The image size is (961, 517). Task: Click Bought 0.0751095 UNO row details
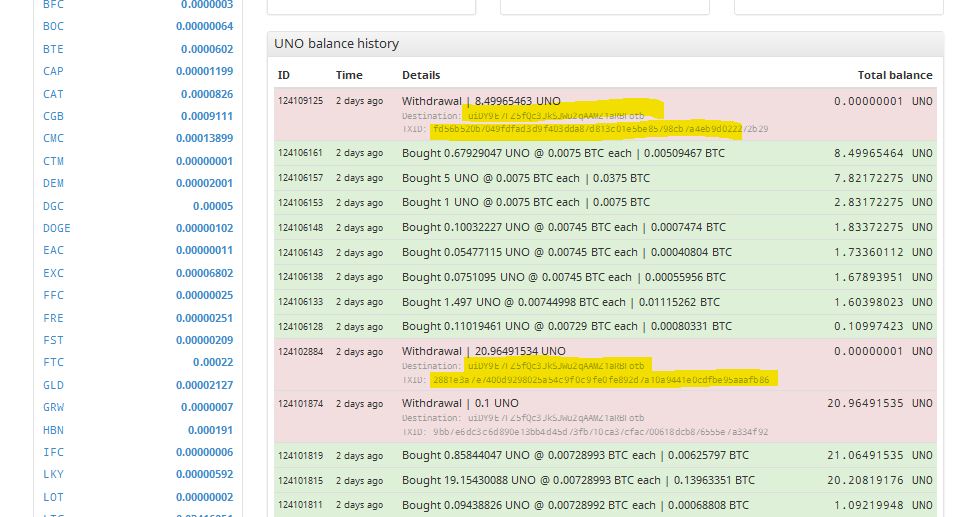(564, 277)
